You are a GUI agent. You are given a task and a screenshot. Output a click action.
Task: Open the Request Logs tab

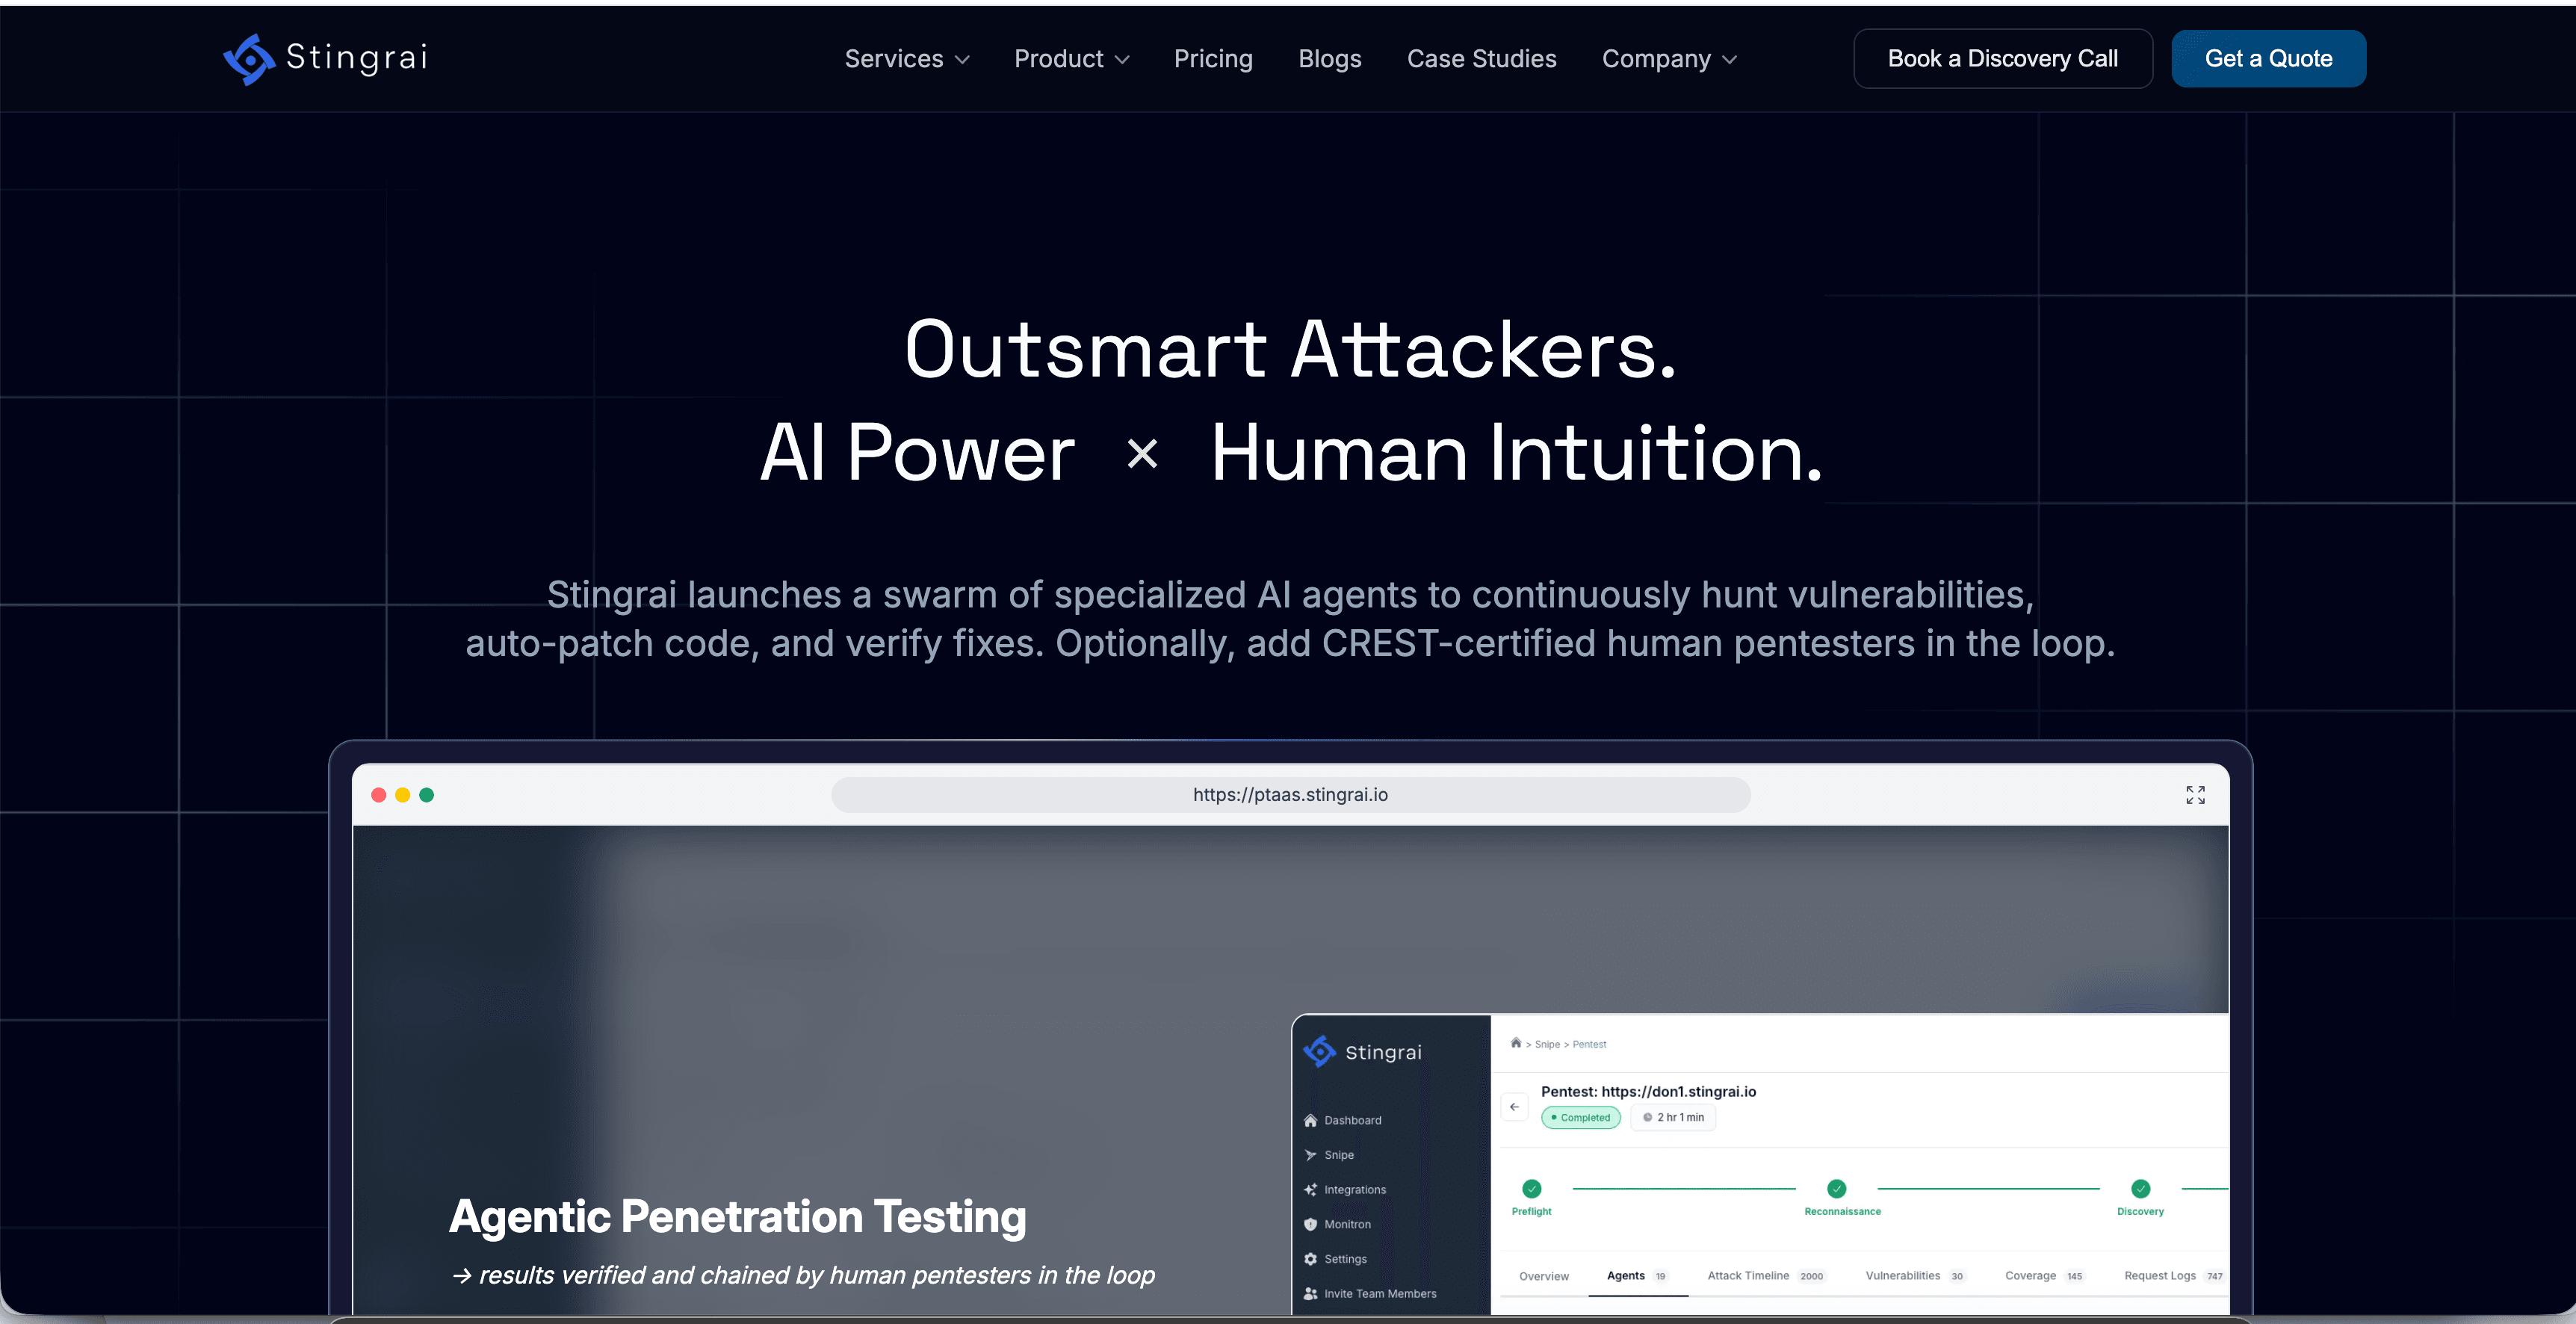pyautogui.click(x=2173, y=1276)
